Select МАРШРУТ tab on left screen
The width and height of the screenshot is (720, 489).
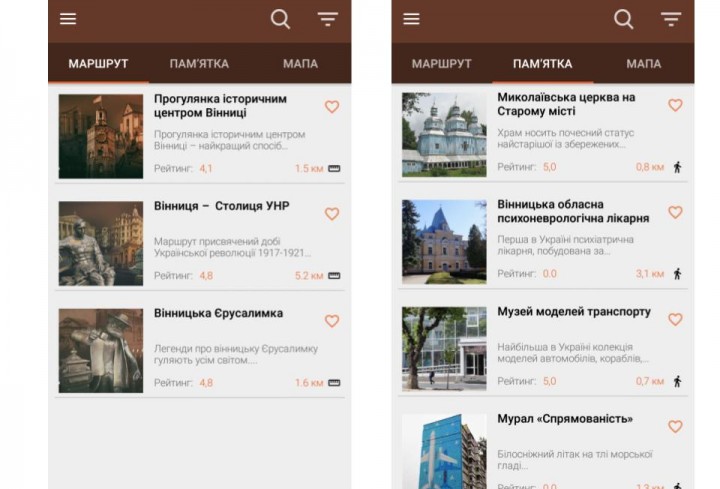point(98,64)
